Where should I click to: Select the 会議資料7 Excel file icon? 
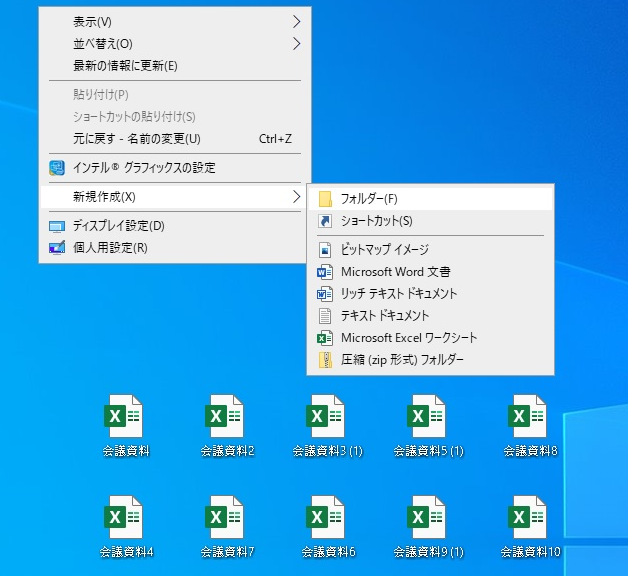coord(225,517)
